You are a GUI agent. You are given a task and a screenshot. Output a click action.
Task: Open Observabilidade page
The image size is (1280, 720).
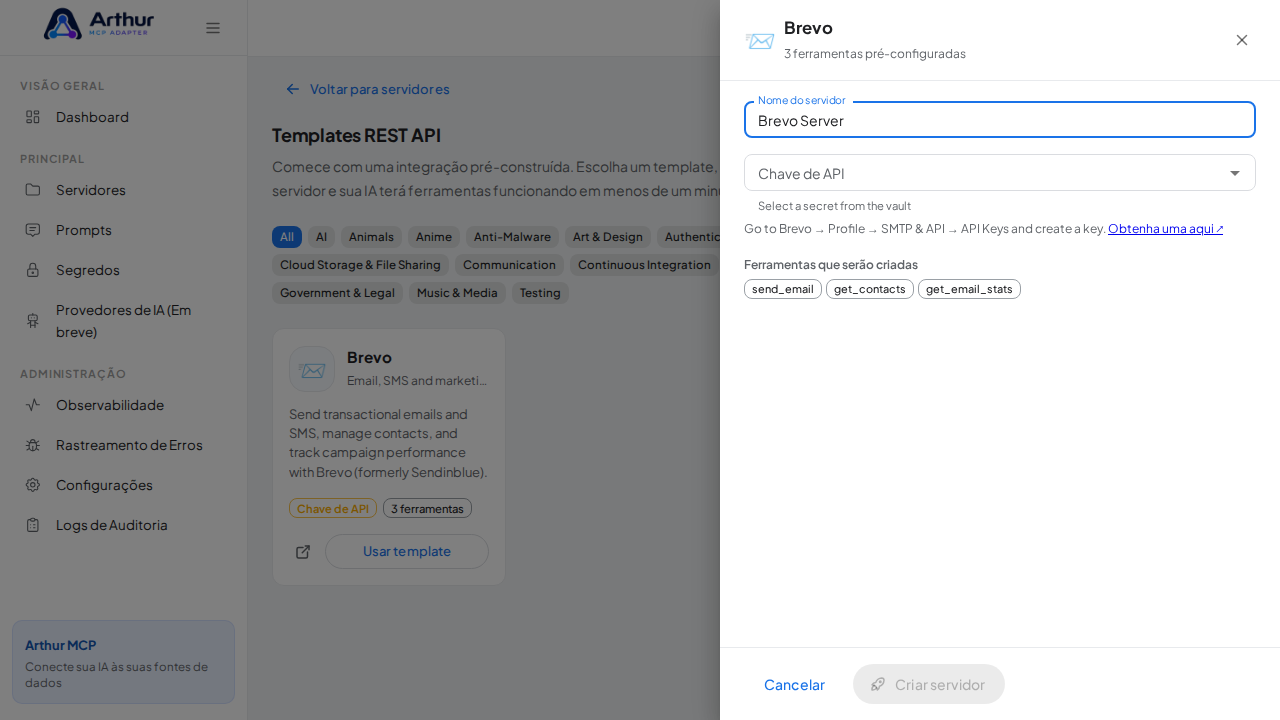tap(123, 405)
